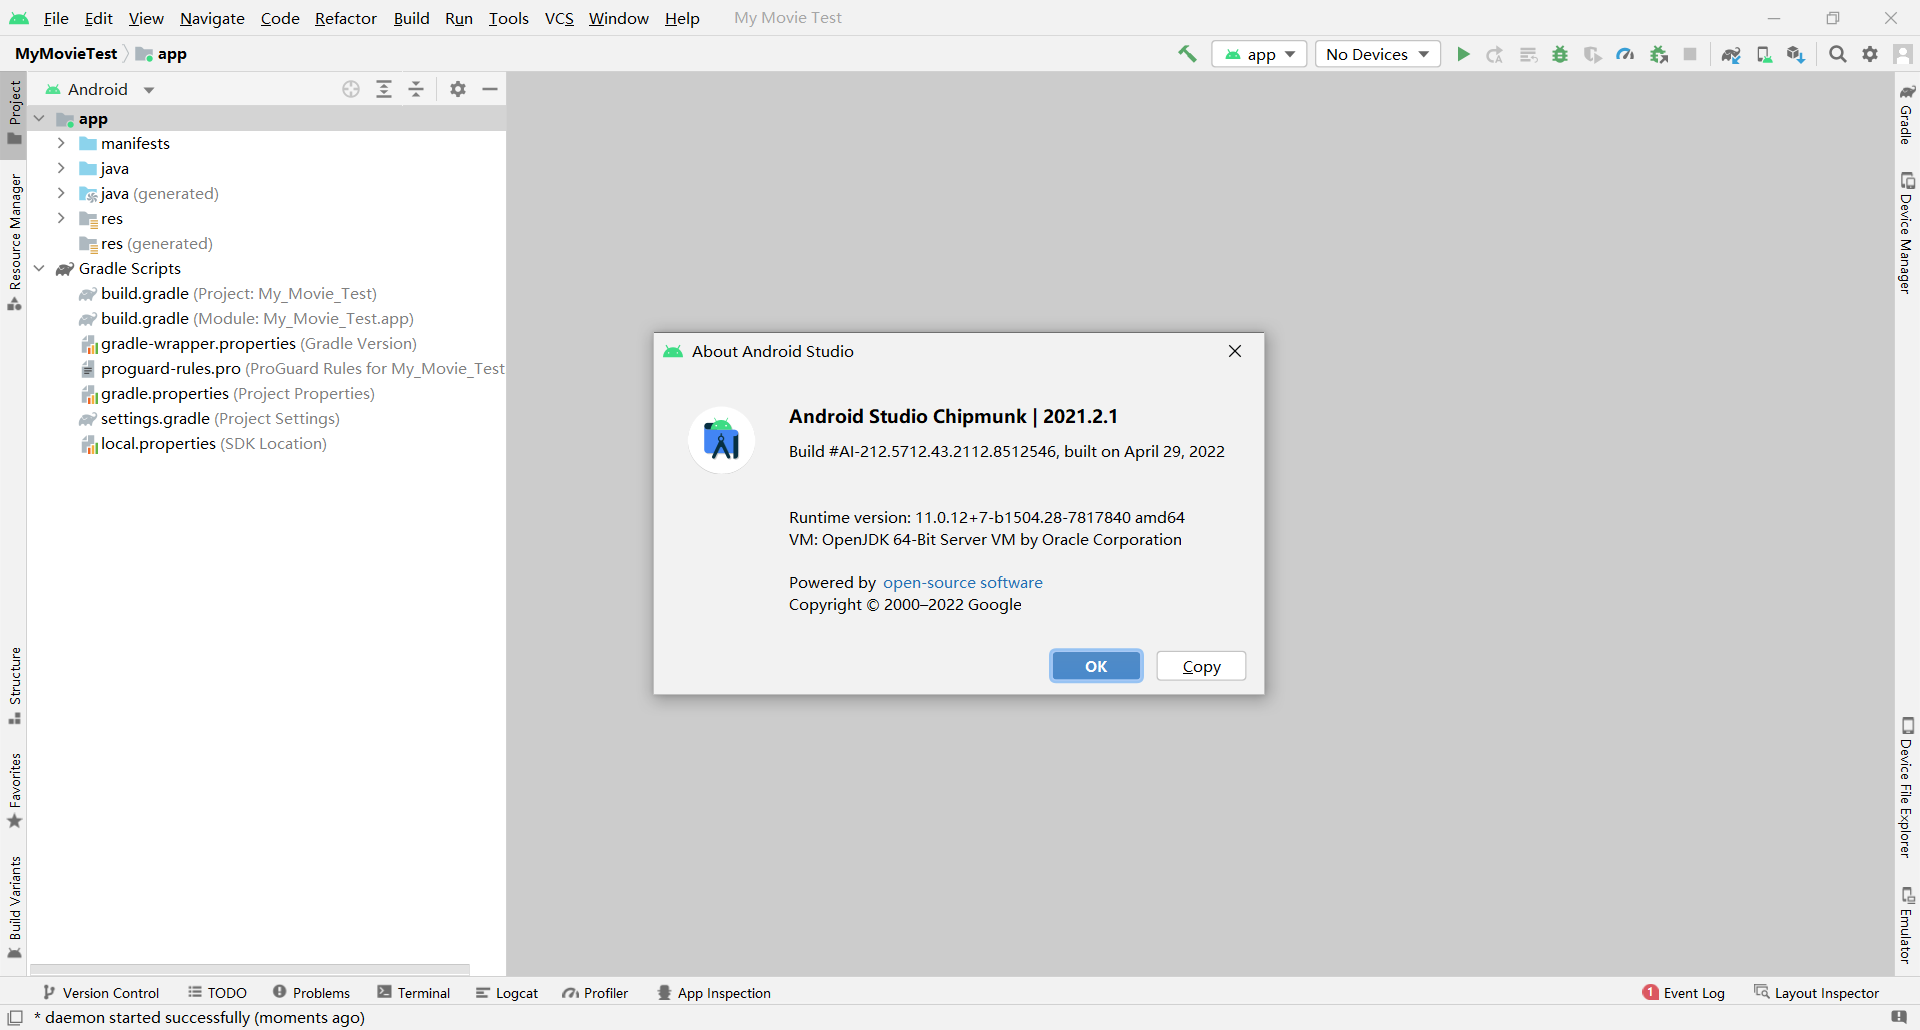Viewport: 1920px width, 1030px height.
Task: Open the SDK Manager icon in toolbar
Action: coord(1795,54)
